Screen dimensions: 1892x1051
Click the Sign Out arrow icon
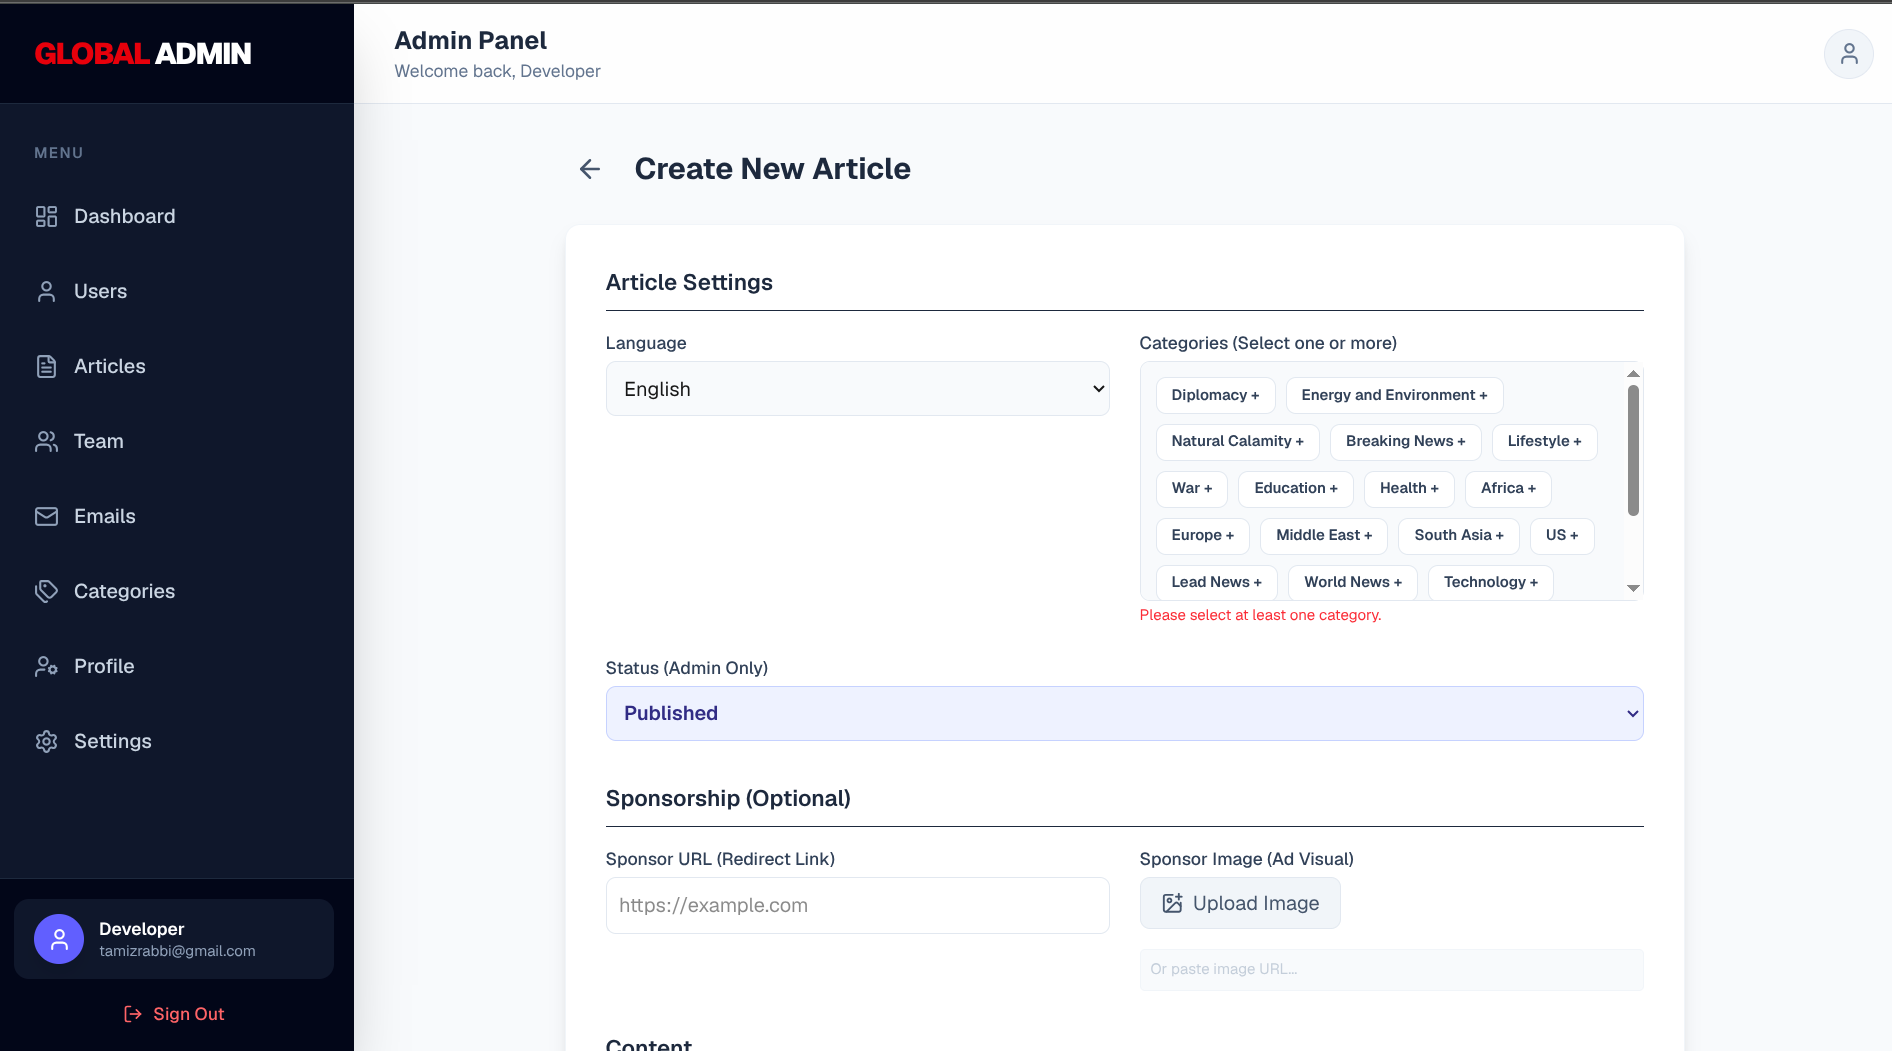133,1014
